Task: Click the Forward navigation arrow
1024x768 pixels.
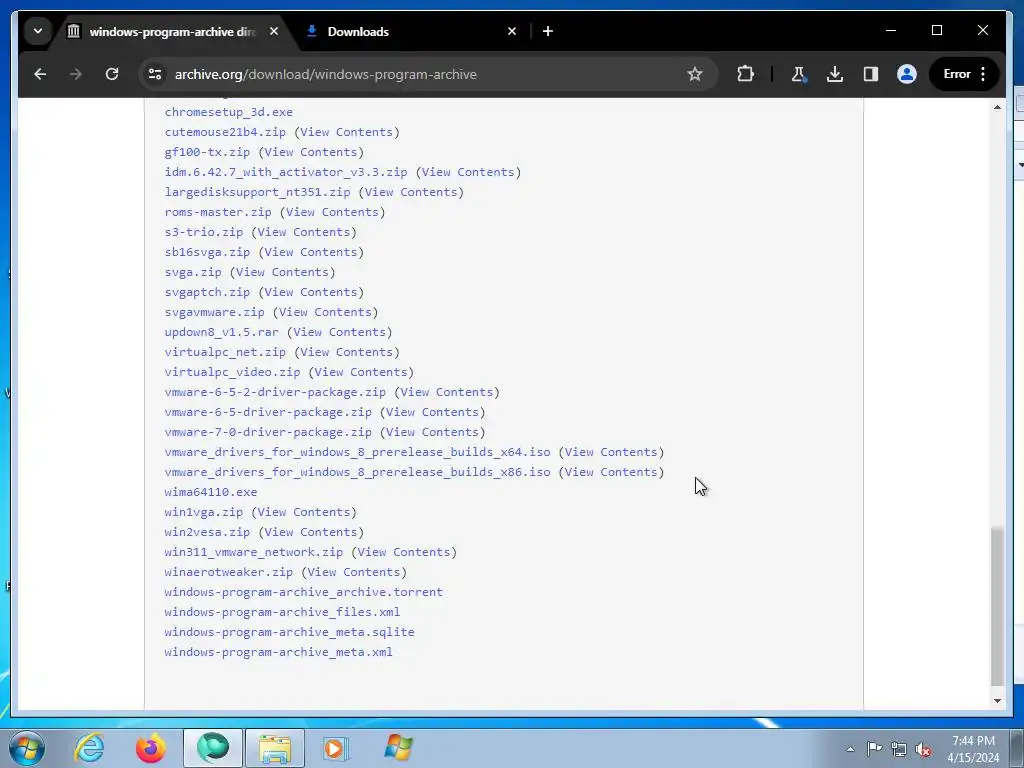Action: pyautogui.click(x=76, y=74)
